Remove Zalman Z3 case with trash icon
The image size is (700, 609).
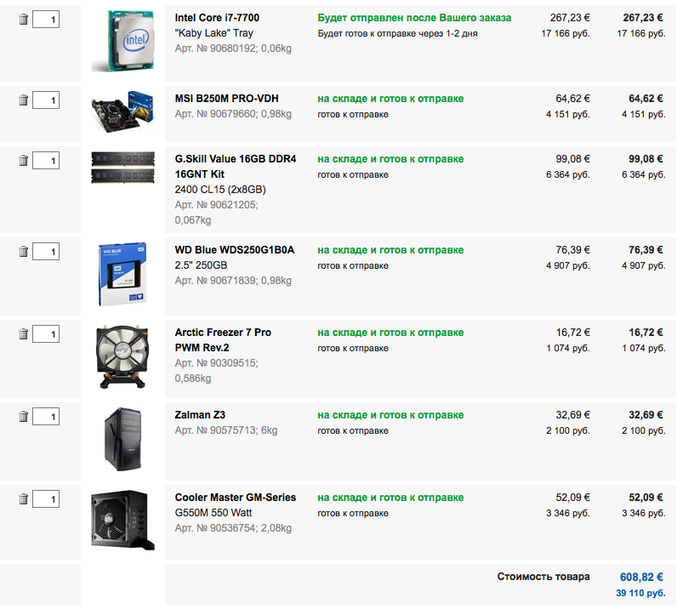[23, 417]
